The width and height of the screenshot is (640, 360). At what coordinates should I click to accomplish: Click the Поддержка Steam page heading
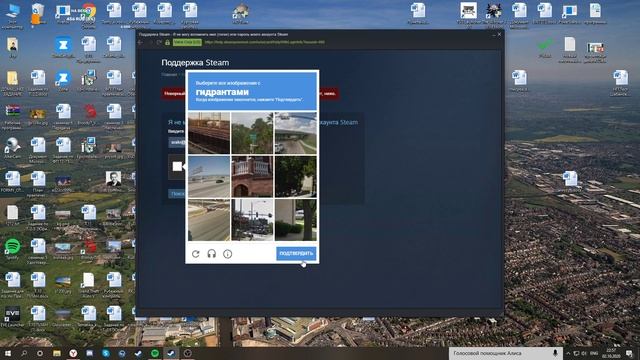tap(195, 62)
